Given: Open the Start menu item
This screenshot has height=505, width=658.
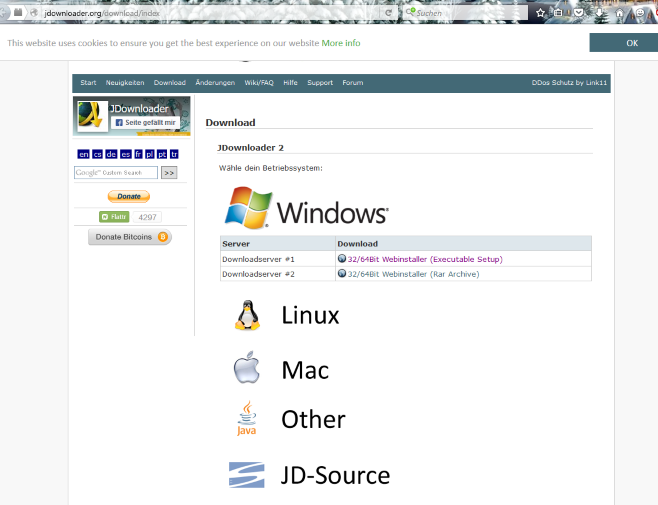Looking at the screenshot, I should click(88, 83).
